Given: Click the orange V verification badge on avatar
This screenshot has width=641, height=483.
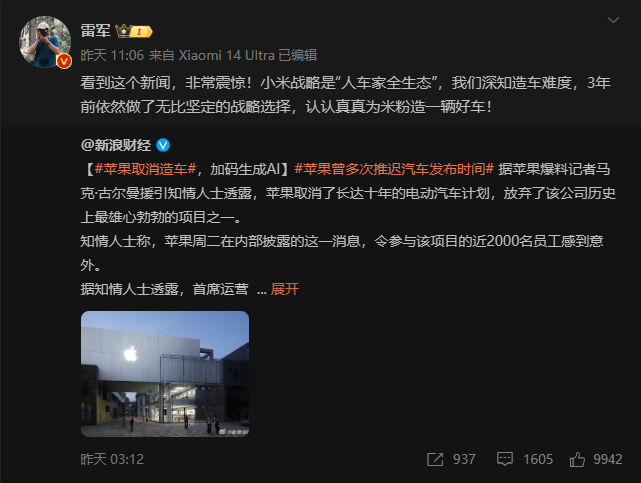Looking at the screenshot, I should [64, 61].
